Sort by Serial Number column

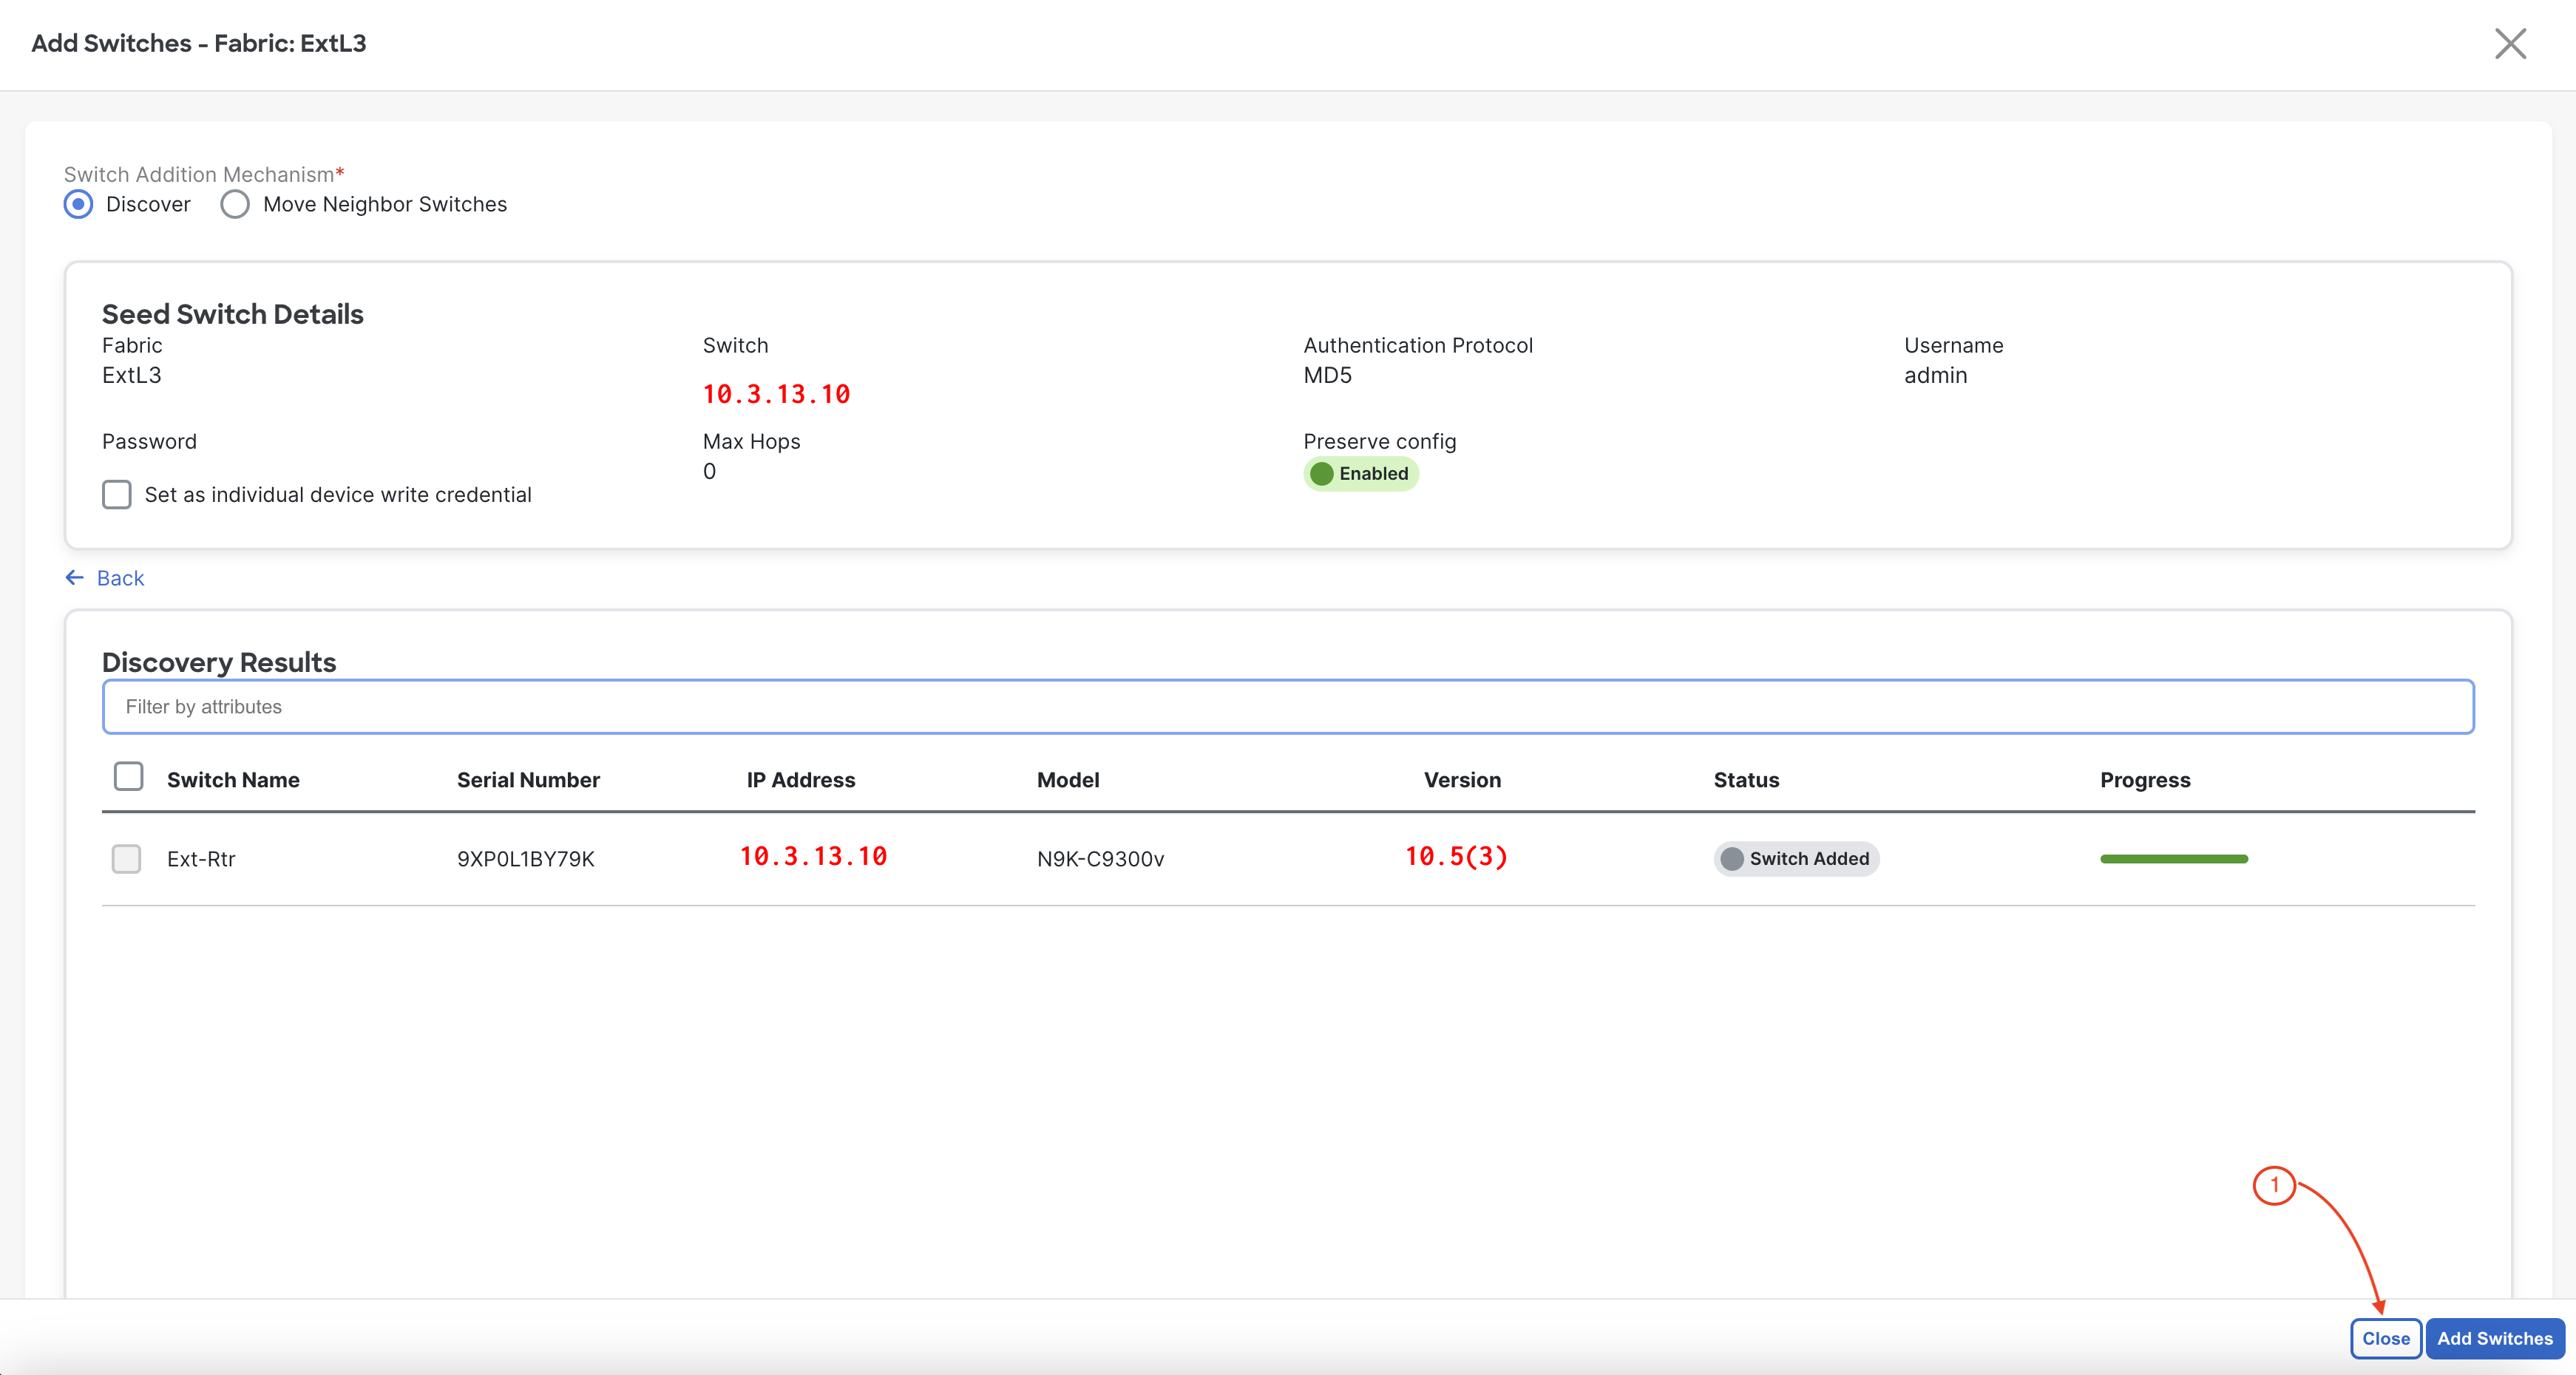click(x=528, y=780)
